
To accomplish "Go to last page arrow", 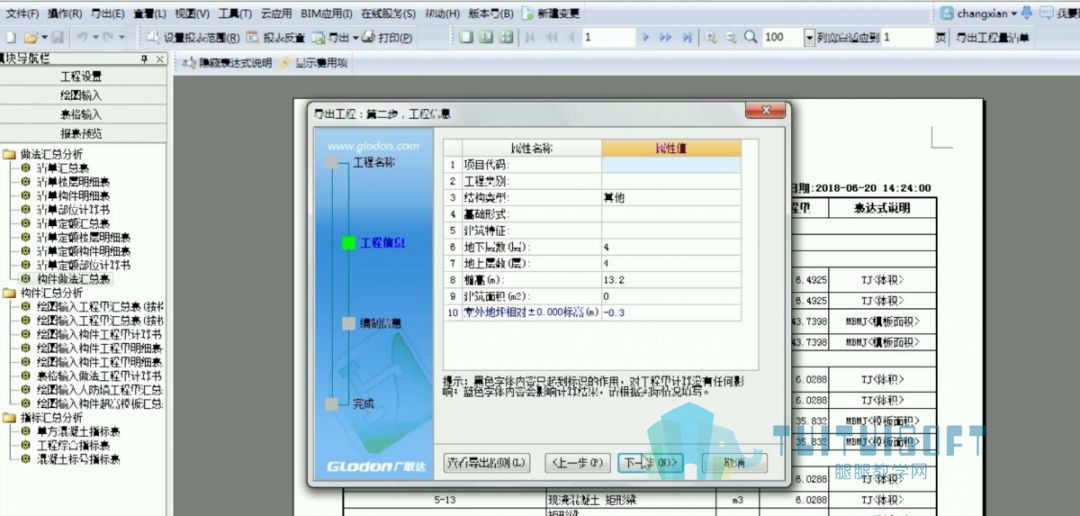I will click(687, 37).
